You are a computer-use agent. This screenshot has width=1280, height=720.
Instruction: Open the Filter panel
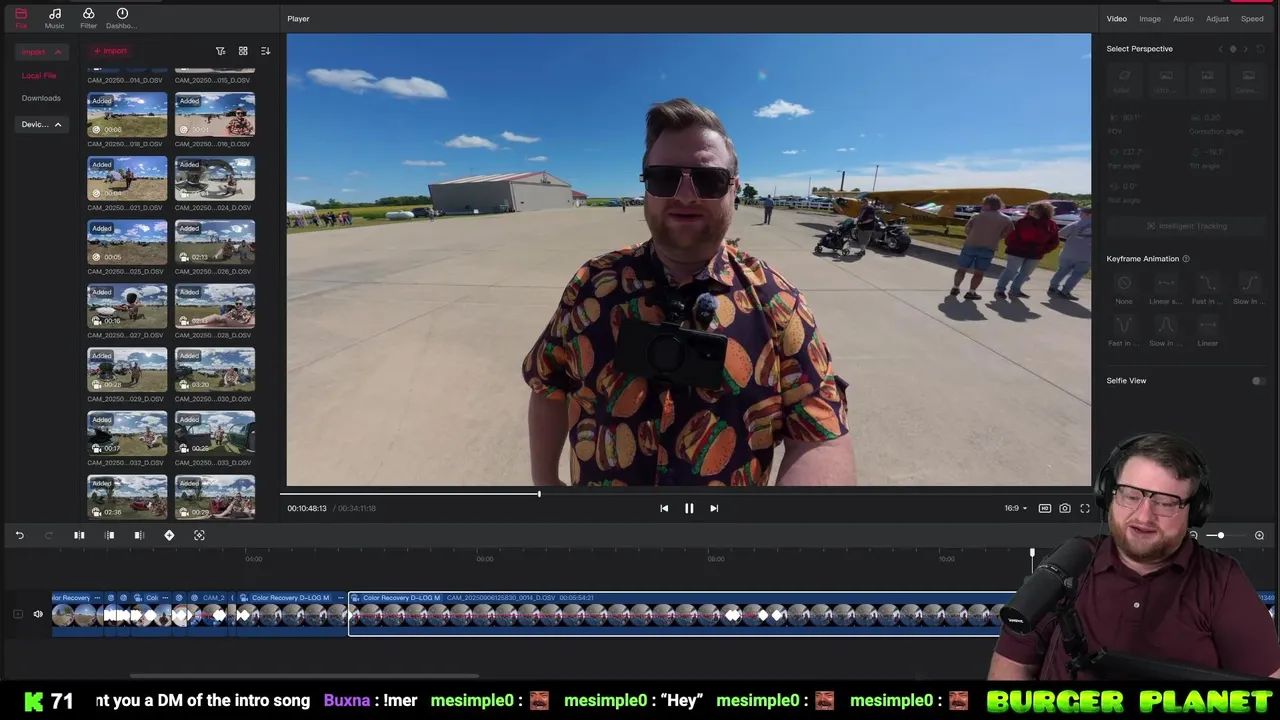[x=88, y=18]
